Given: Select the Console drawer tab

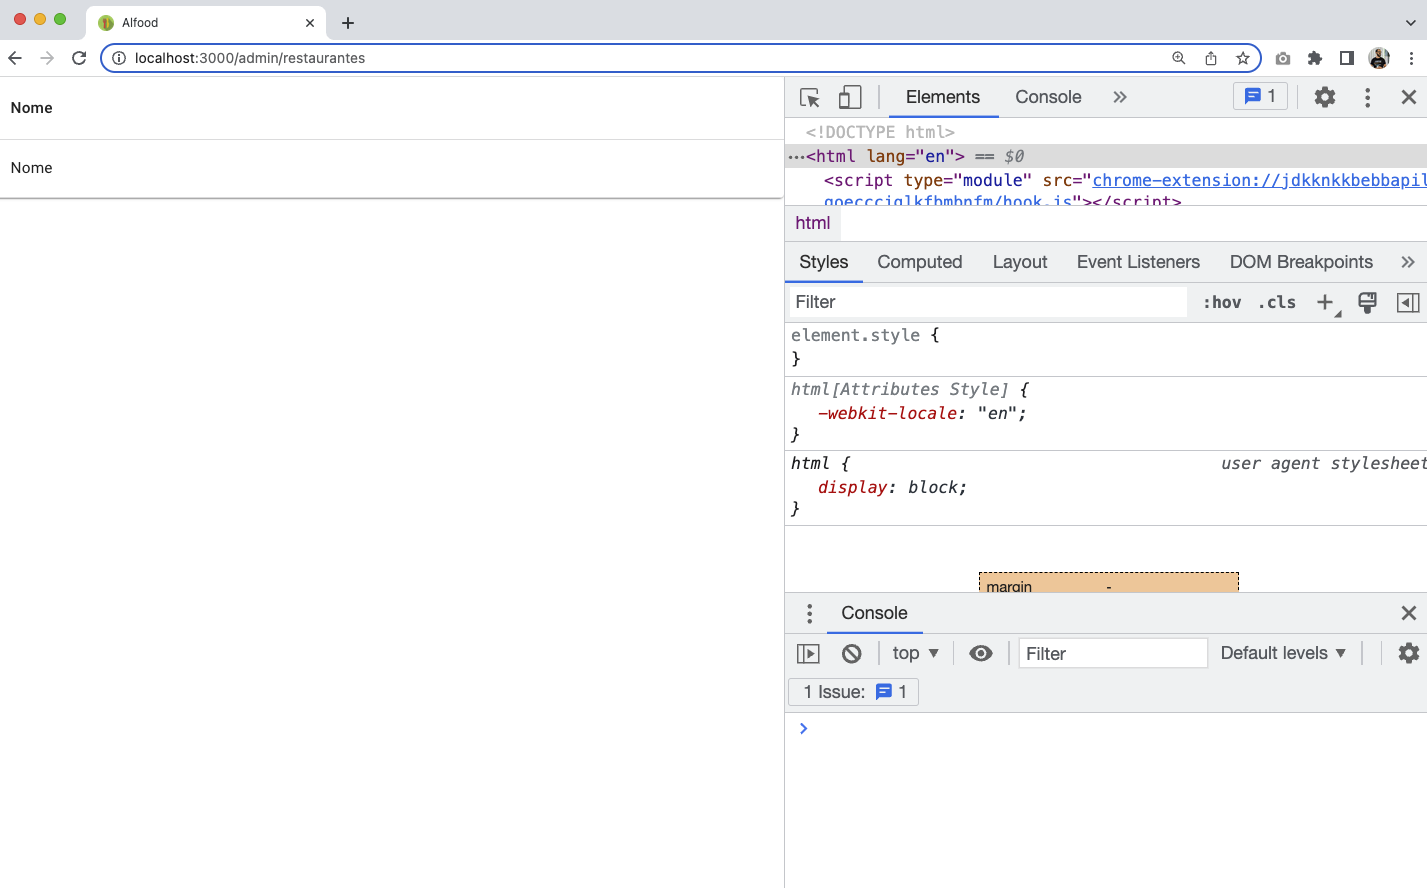Looking at the screenshot, I should [874, 613].
